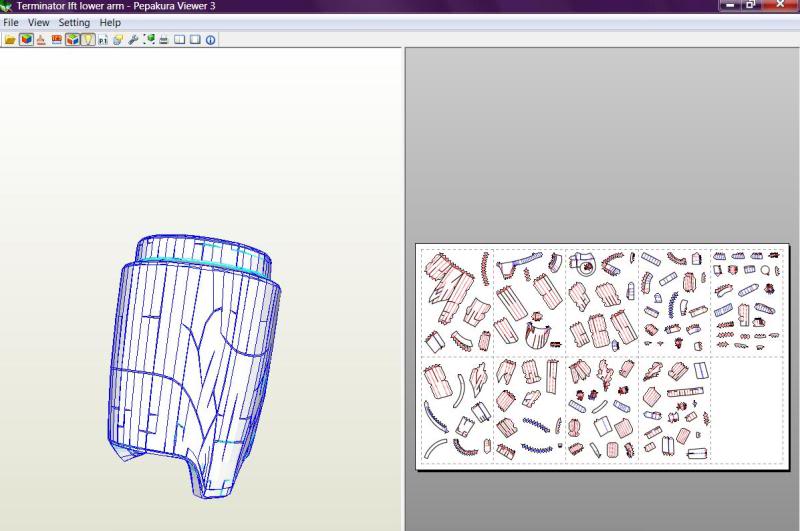Restore down the Pepakura Viewer window
Screen dimensions: 800x531
(751, 5)
